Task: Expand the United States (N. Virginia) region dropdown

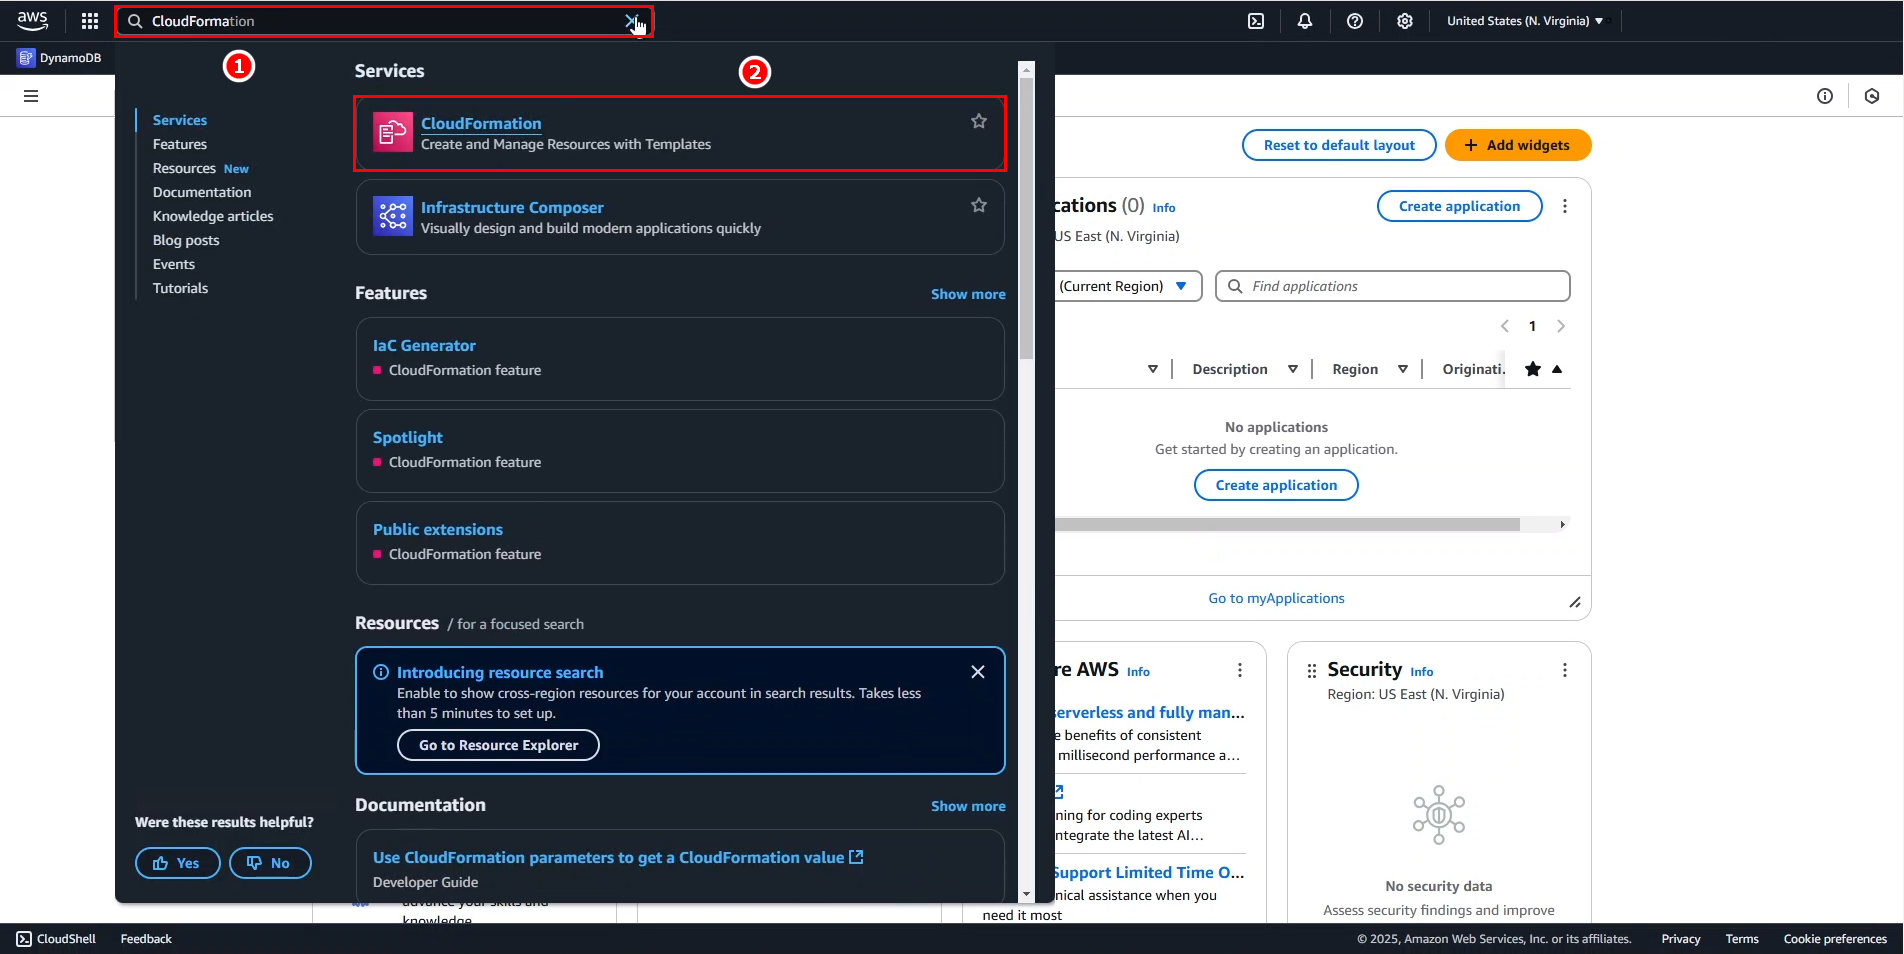Action: coord(1525,21)
